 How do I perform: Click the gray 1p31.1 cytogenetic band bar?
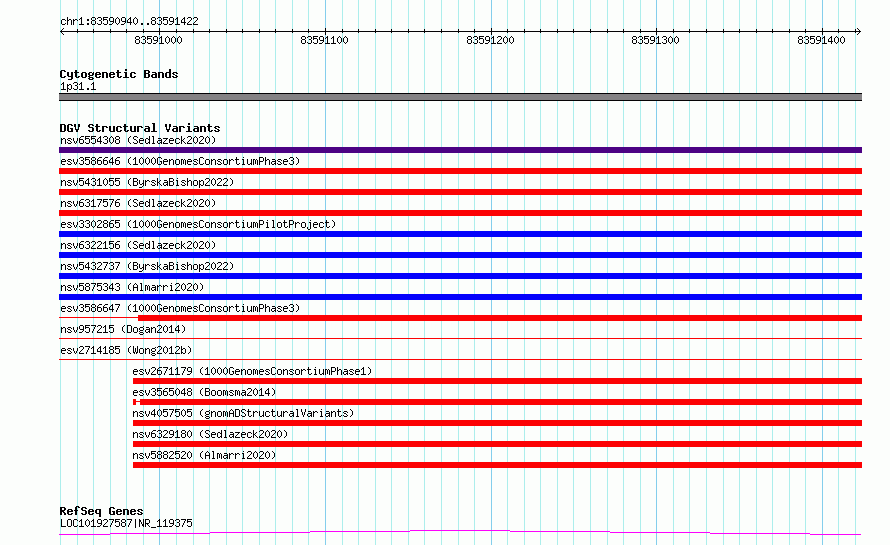(460, 97)
